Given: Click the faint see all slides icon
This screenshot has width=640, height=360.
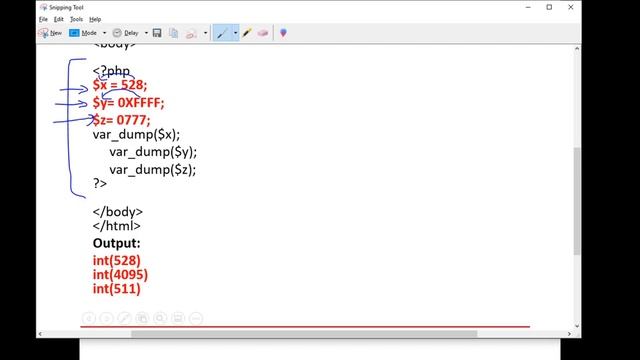Looking at the screenshot, I should (142, 318).
